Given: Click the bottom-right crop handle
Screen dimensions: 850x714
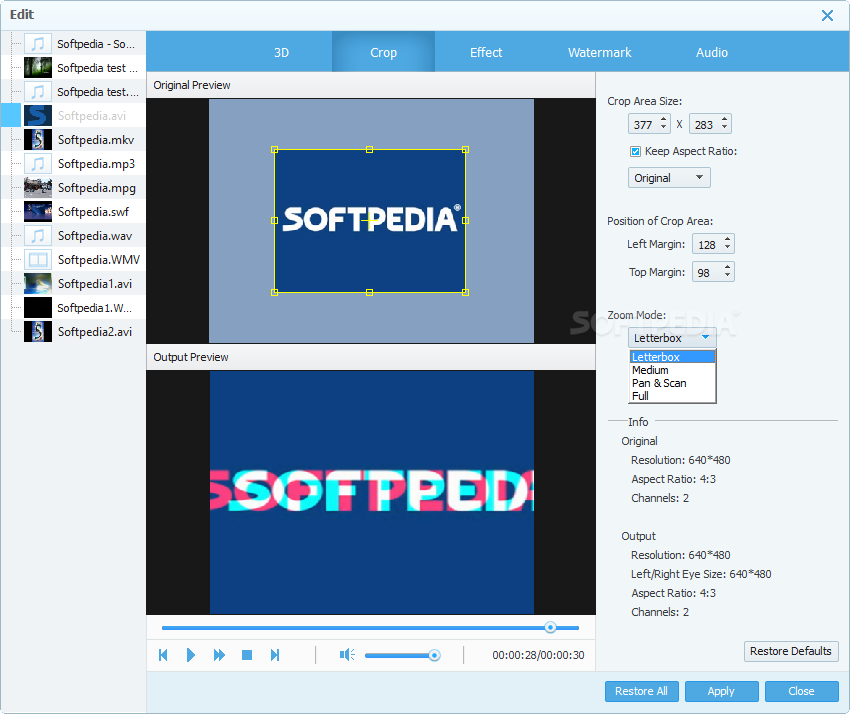Looking at the screenshot, I should pyautogui.click(x=465, y=292).
